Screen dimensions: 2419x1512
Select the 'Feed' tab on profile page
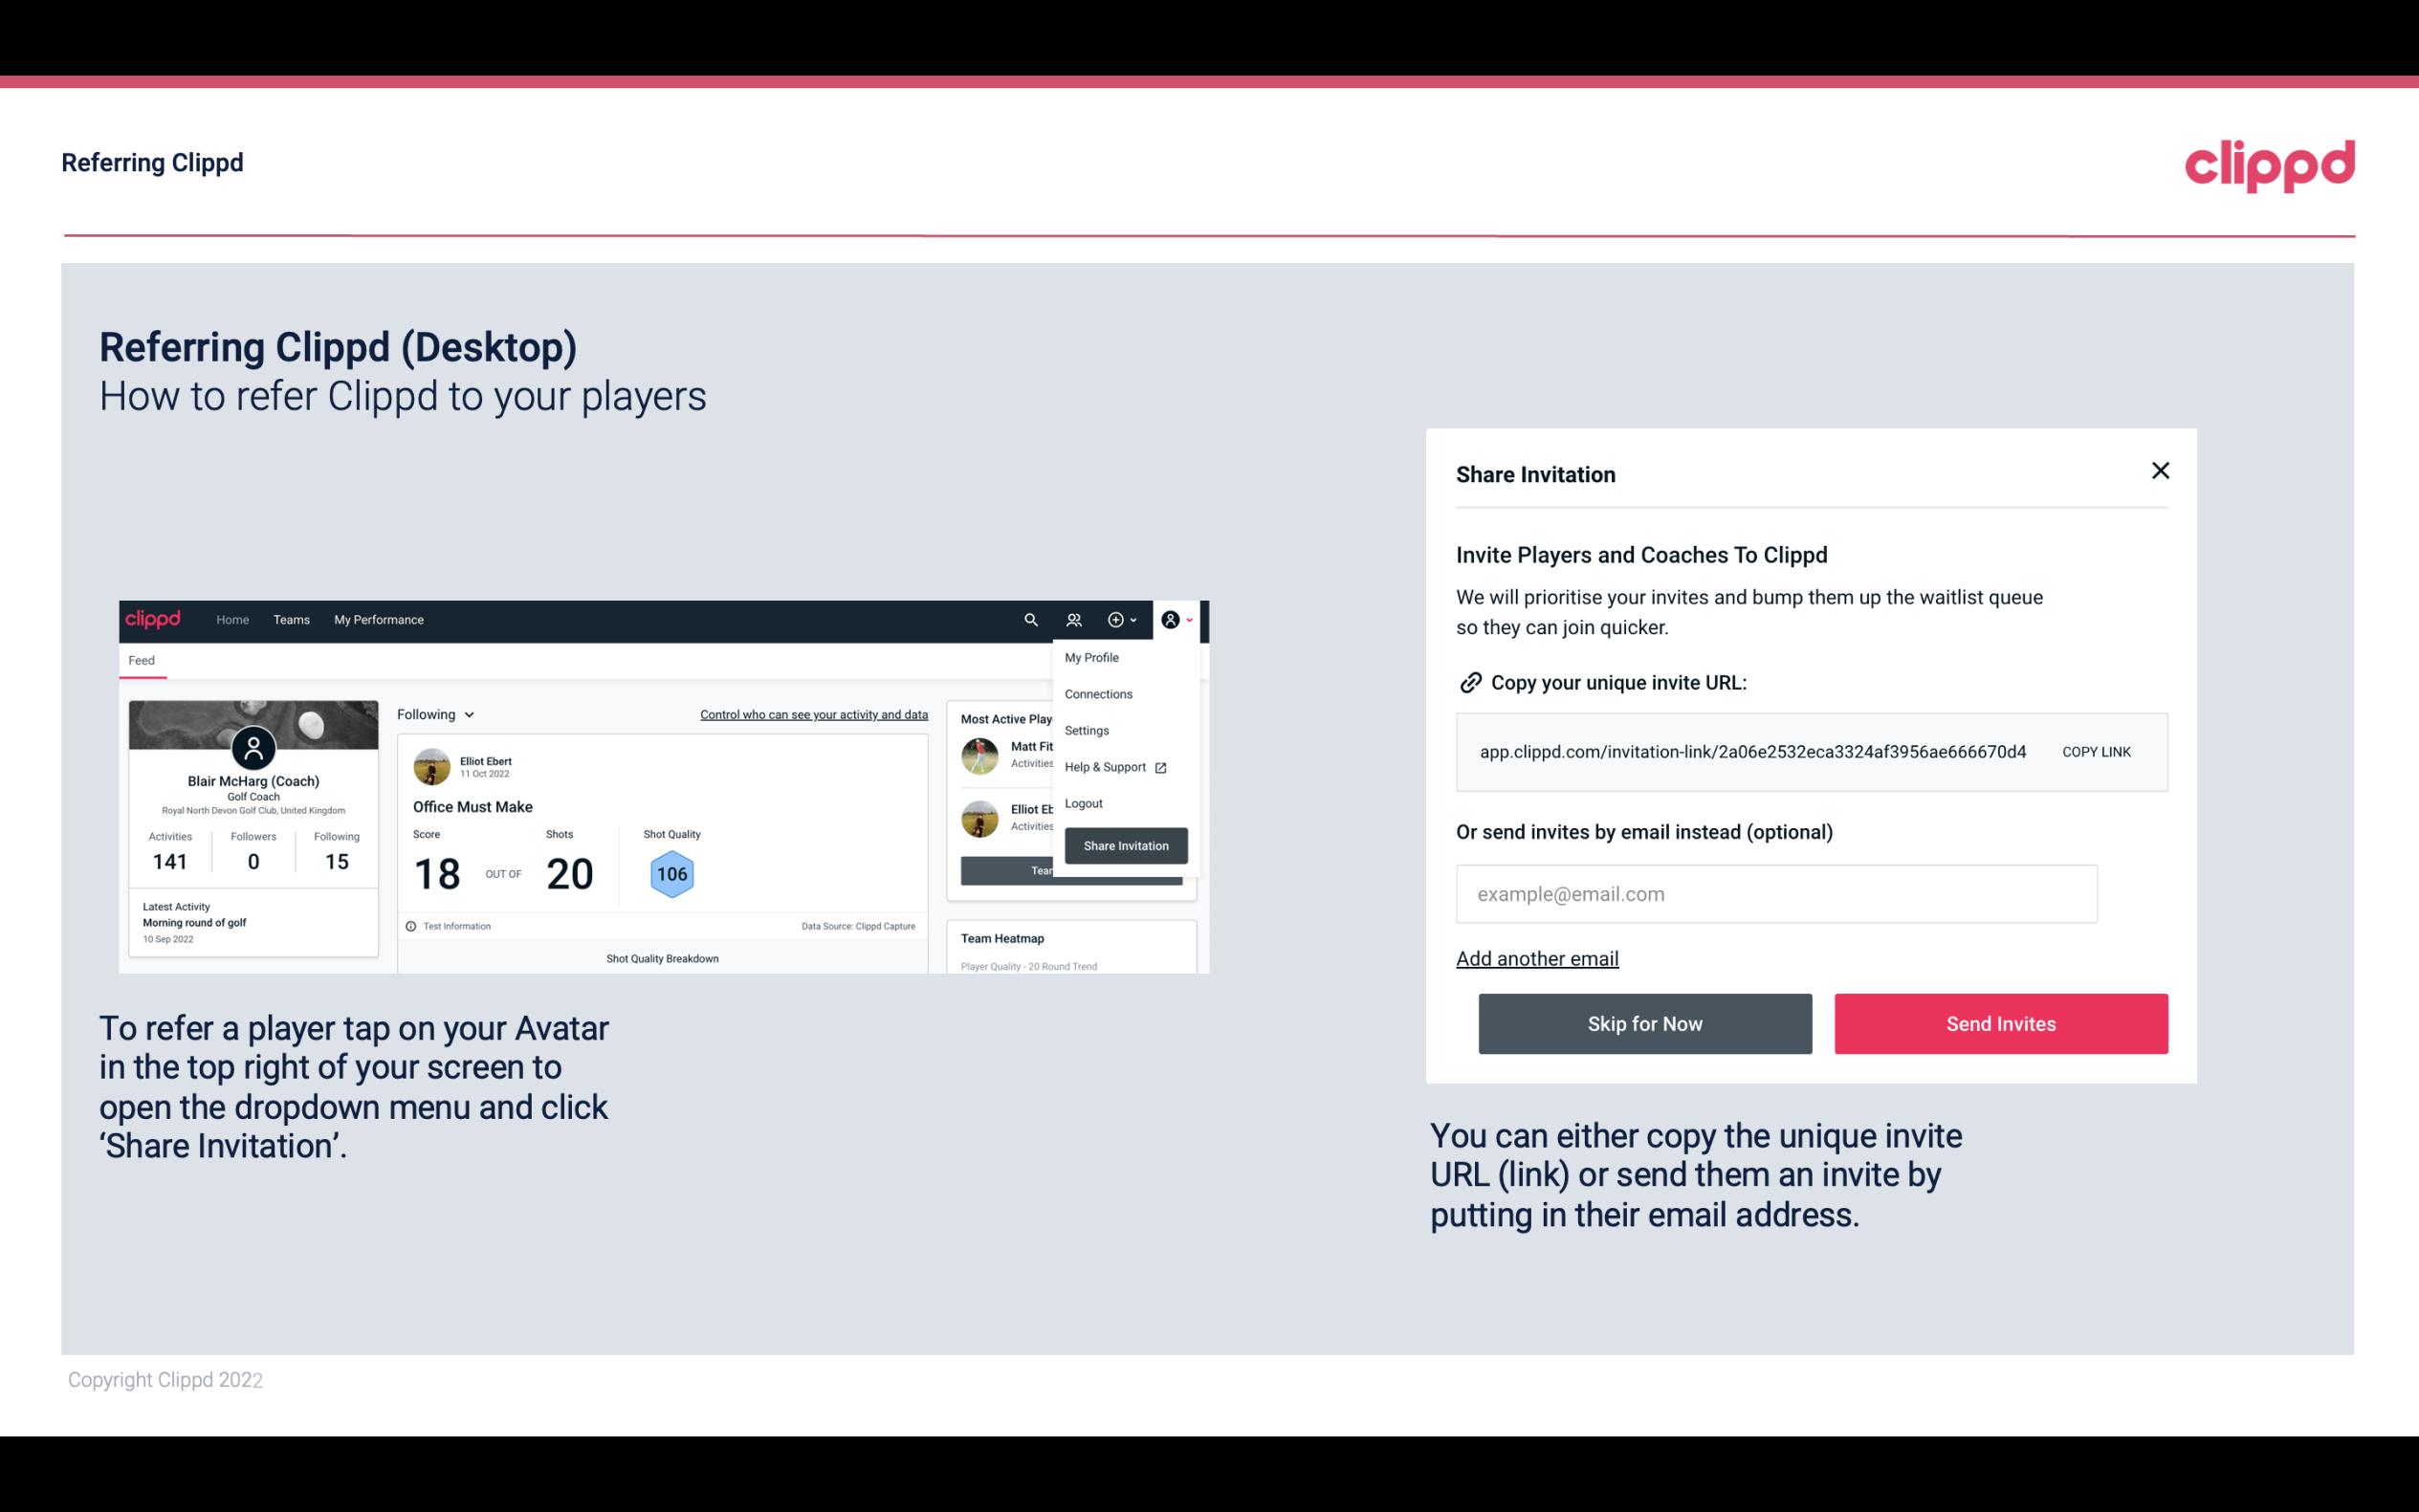[143, 658]
